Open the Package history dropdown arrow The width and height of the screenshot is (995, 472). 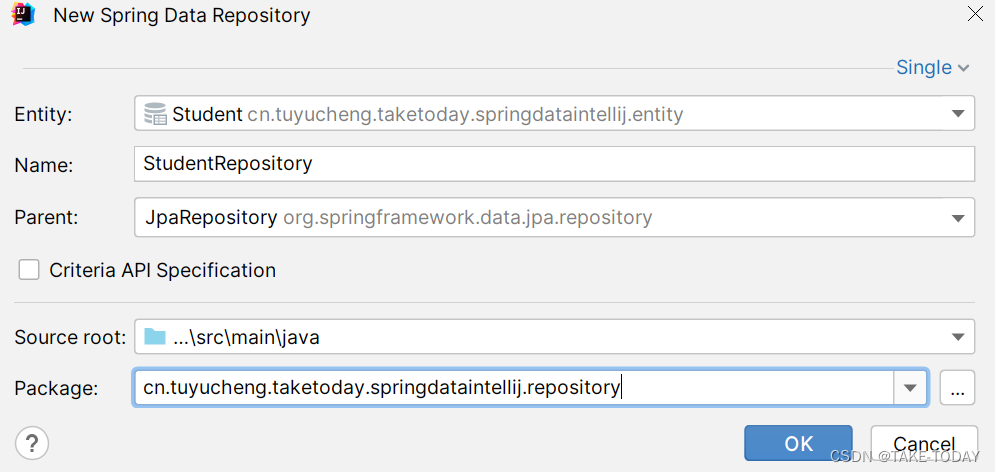(910, 388)
